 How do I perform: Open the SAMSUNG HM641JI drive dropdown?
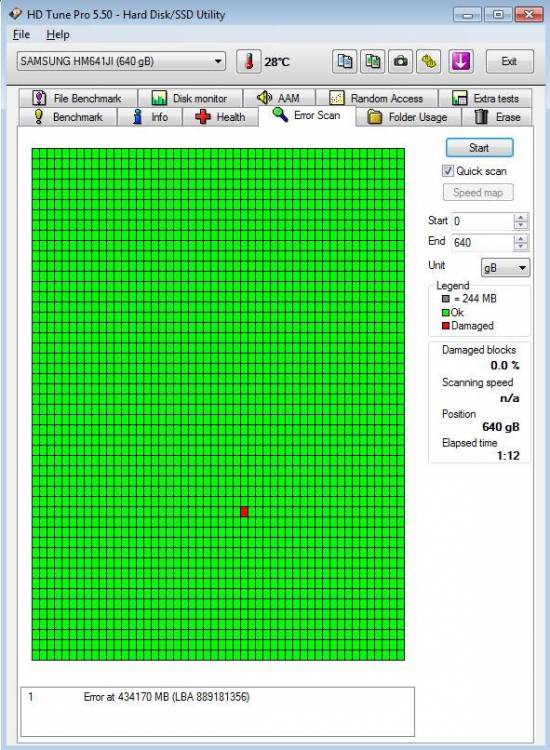[121, 61]
